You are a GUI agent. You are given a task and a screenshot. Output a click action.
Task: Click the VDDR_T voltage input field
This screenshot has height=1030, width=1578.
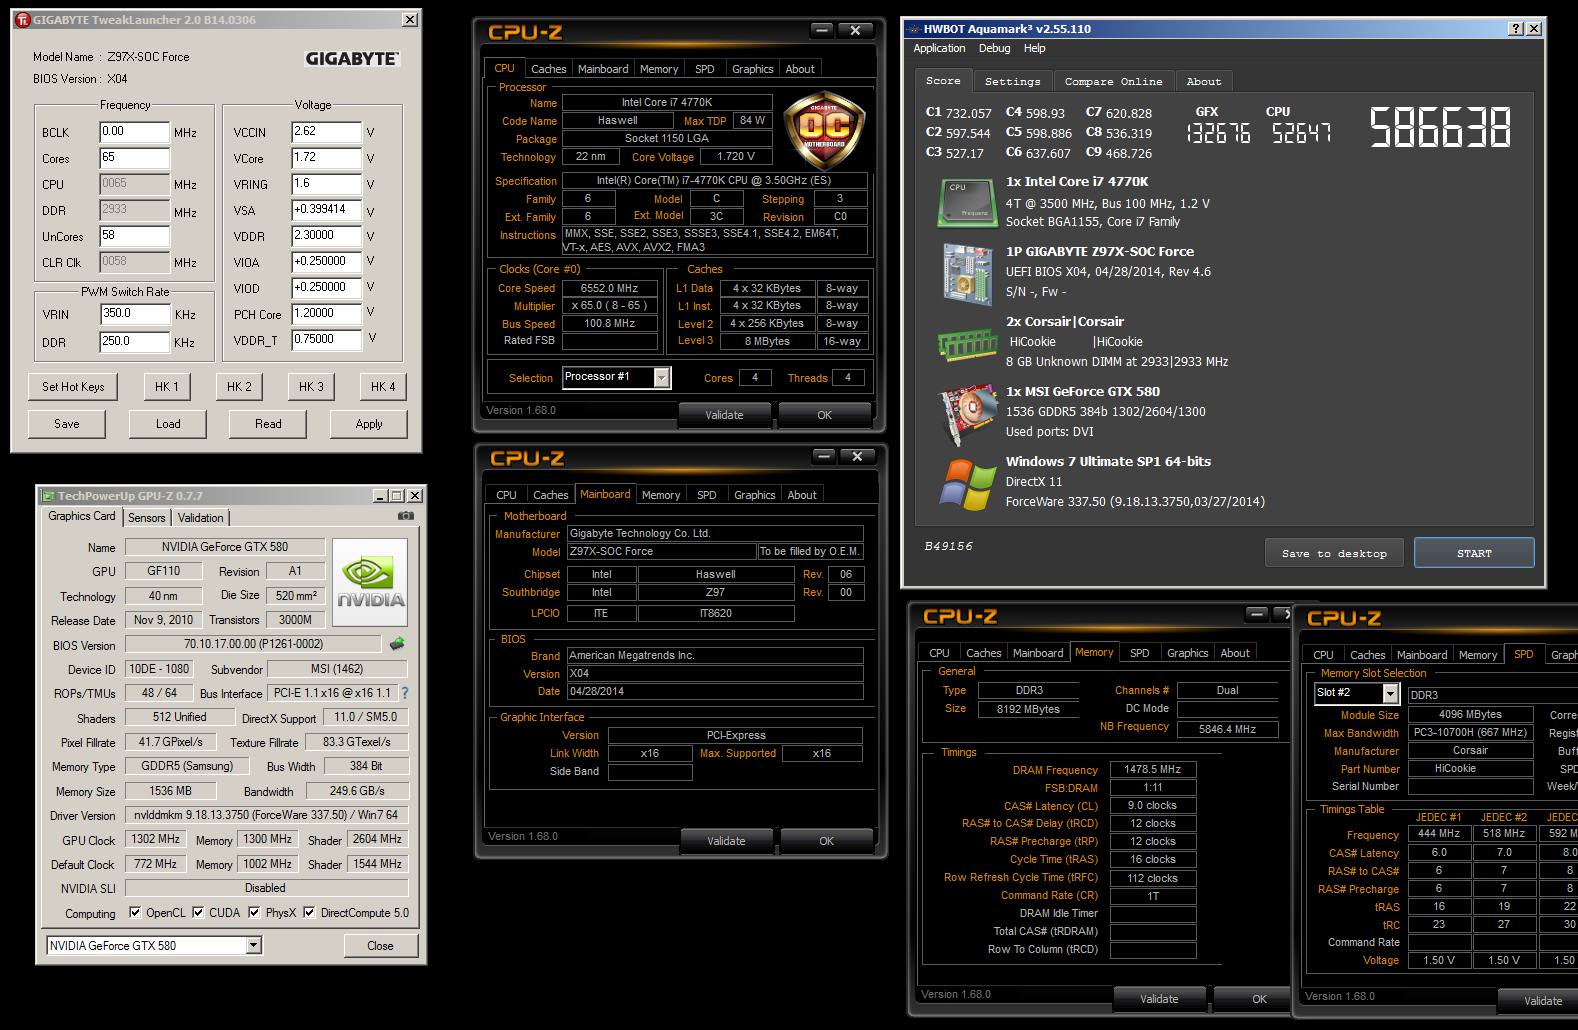[x=327, y=340]
